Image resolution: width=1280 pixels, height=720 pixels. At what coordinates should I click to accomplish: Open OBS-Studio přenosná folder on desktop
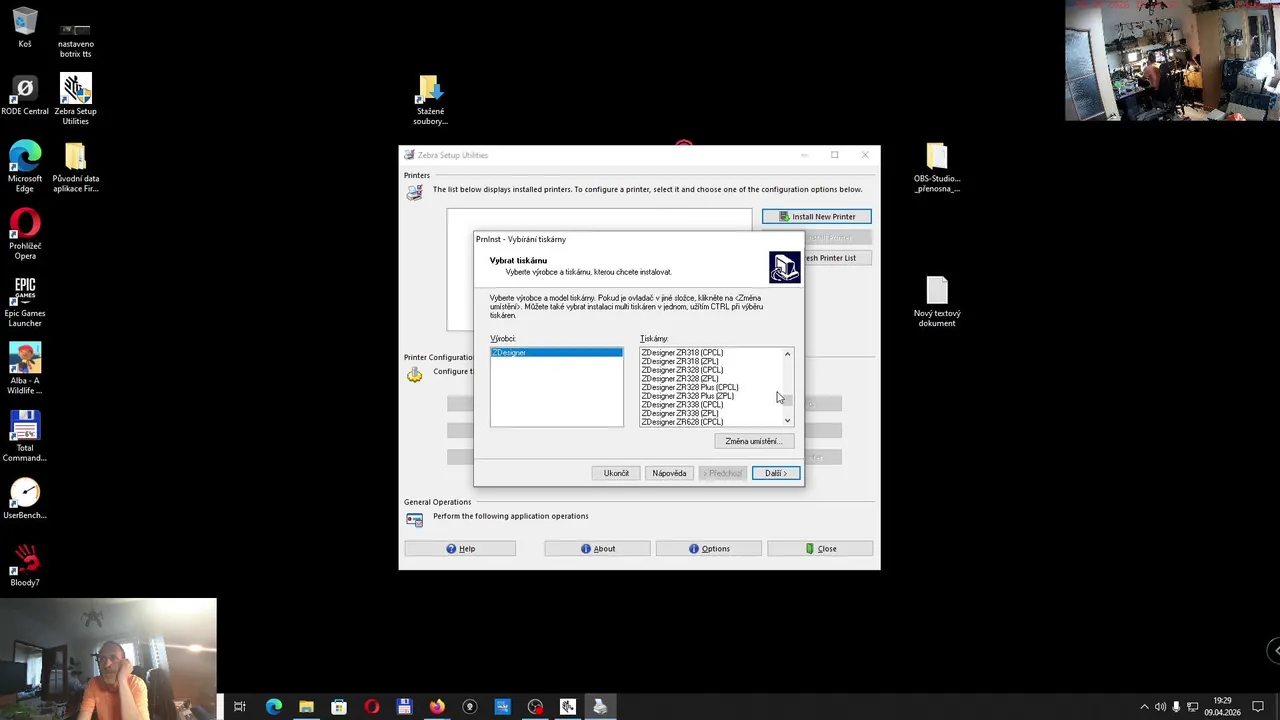point(936,167)
